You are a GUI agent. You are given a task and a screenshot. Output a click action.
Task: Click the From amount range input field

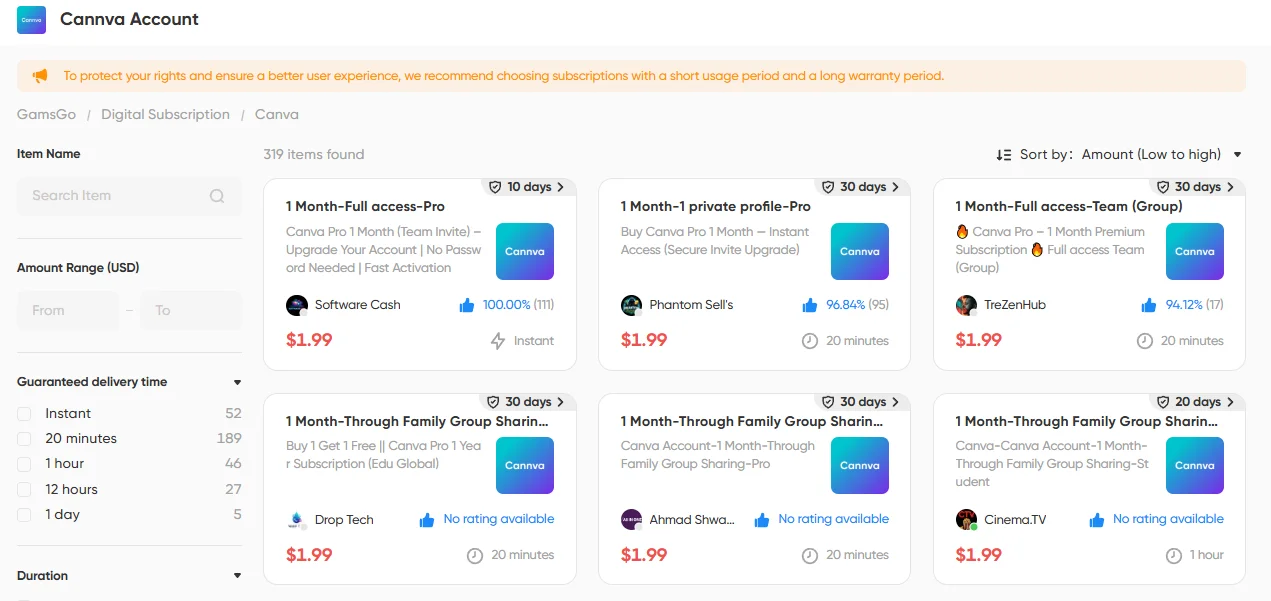67,310
